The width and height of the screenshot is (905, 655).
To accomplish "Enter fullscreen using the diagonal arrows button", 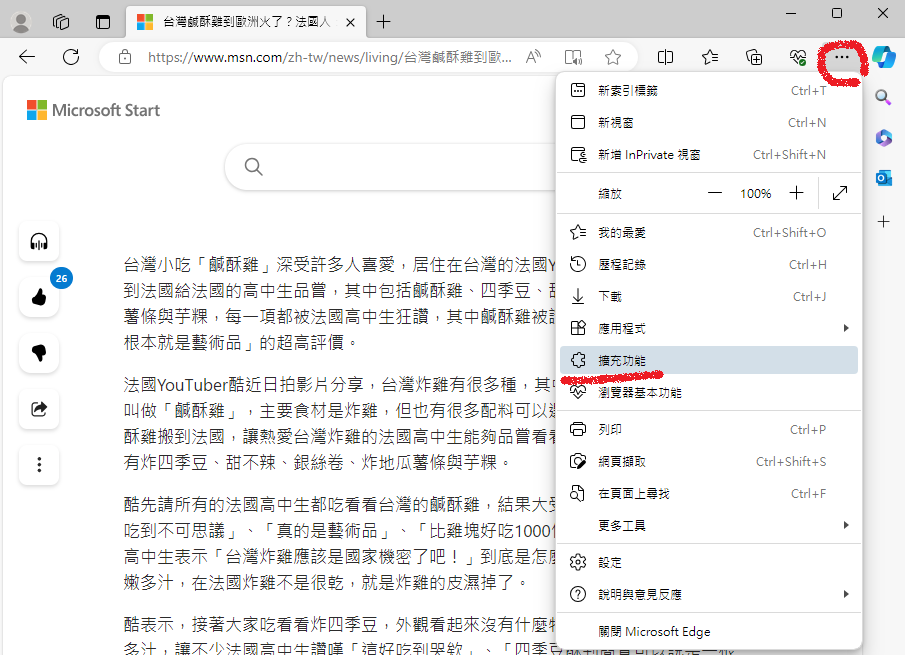I will [840, 192].
